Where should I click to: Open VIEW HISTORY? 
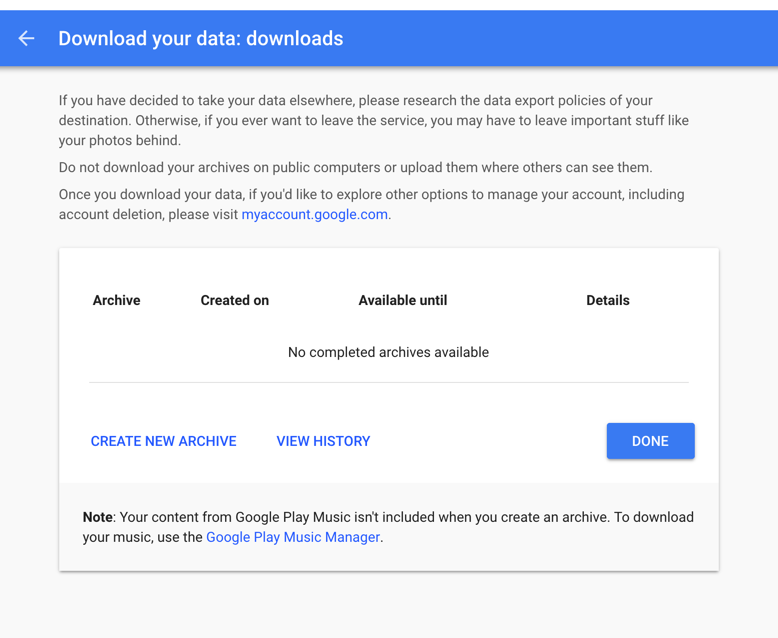pyautogui.click(x=324, y=441)
